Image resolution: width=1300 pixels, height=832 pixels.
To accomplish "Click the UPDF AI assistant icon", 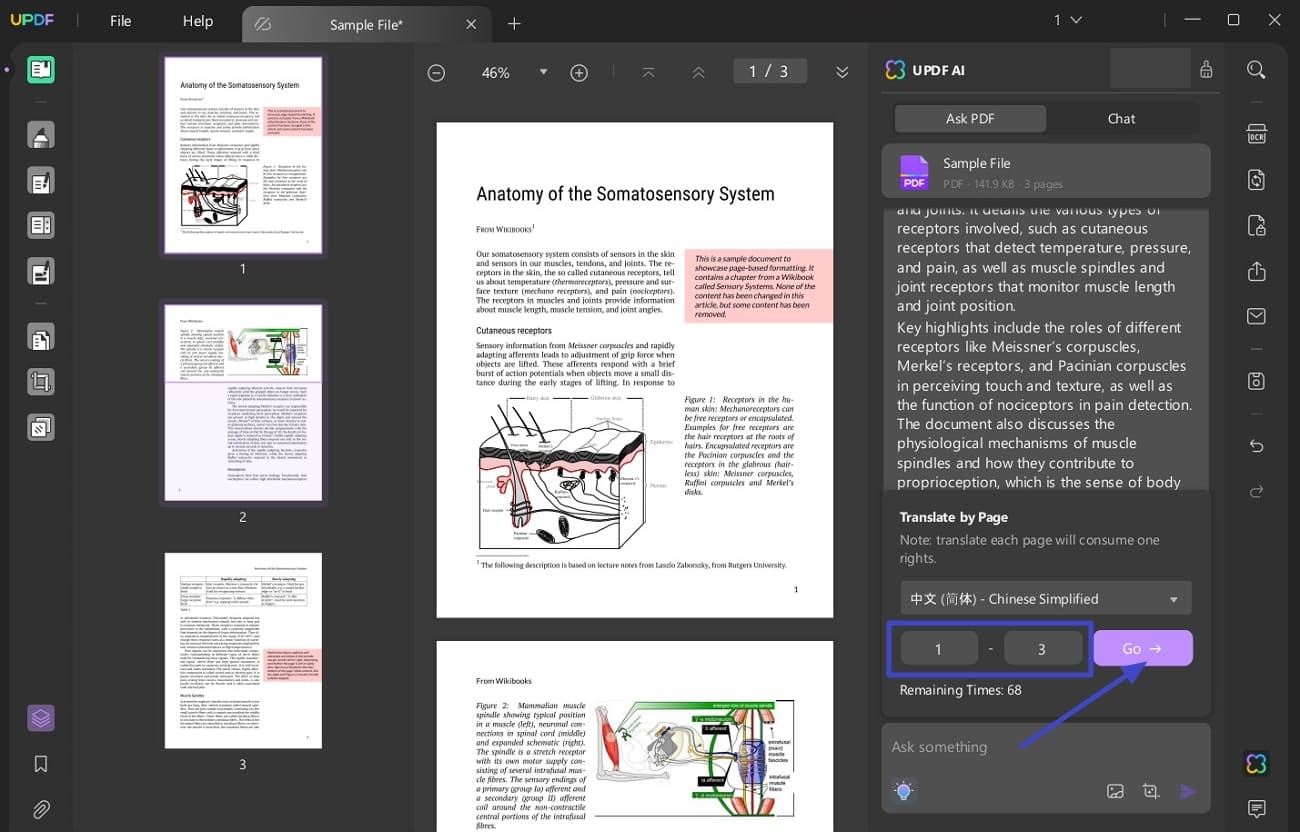I will (x=1256, y=763).
